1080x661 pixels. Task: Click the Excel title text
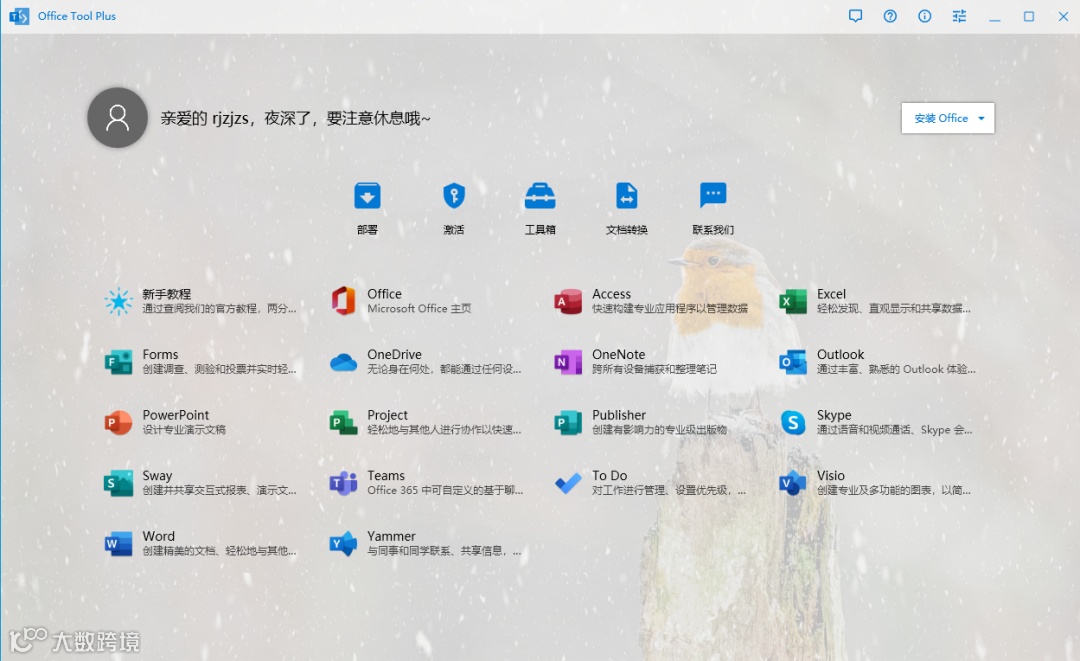coord(831,294)
